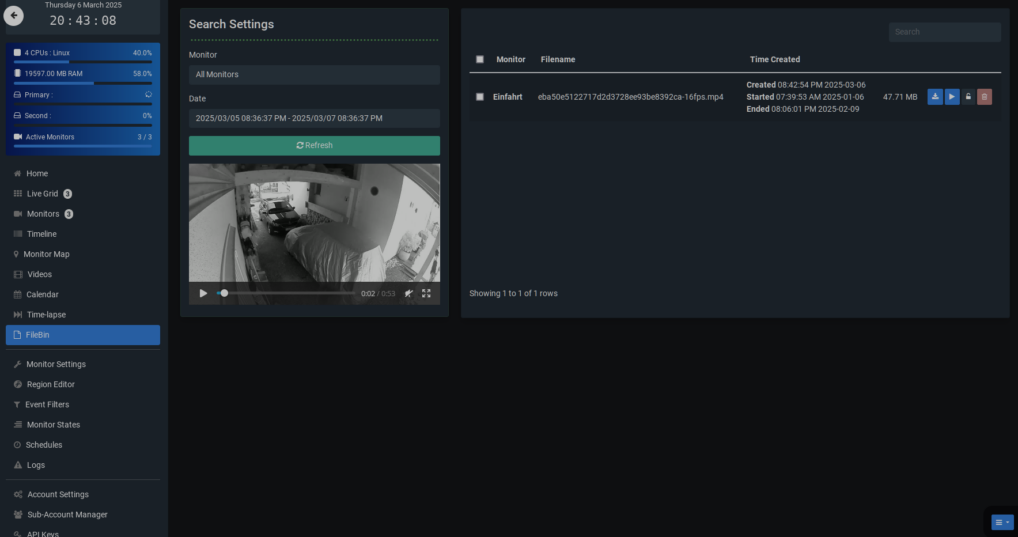Unmute the video preview audio
The image size is (1018, 537).
[x=408, y=293]
